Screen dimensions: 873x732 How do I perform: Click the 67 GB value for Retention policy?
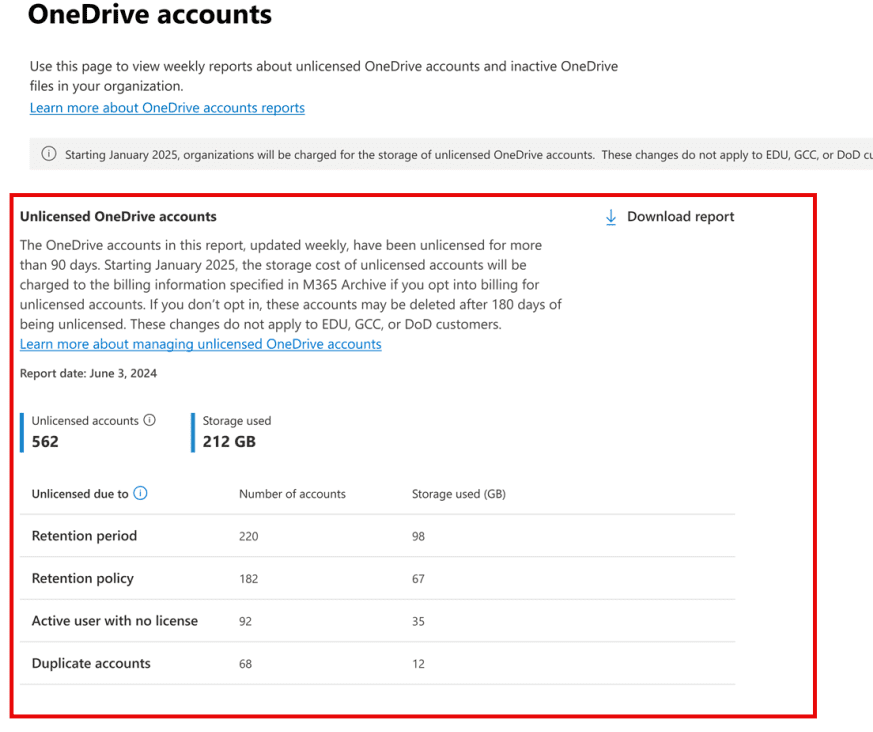[418, 579]
